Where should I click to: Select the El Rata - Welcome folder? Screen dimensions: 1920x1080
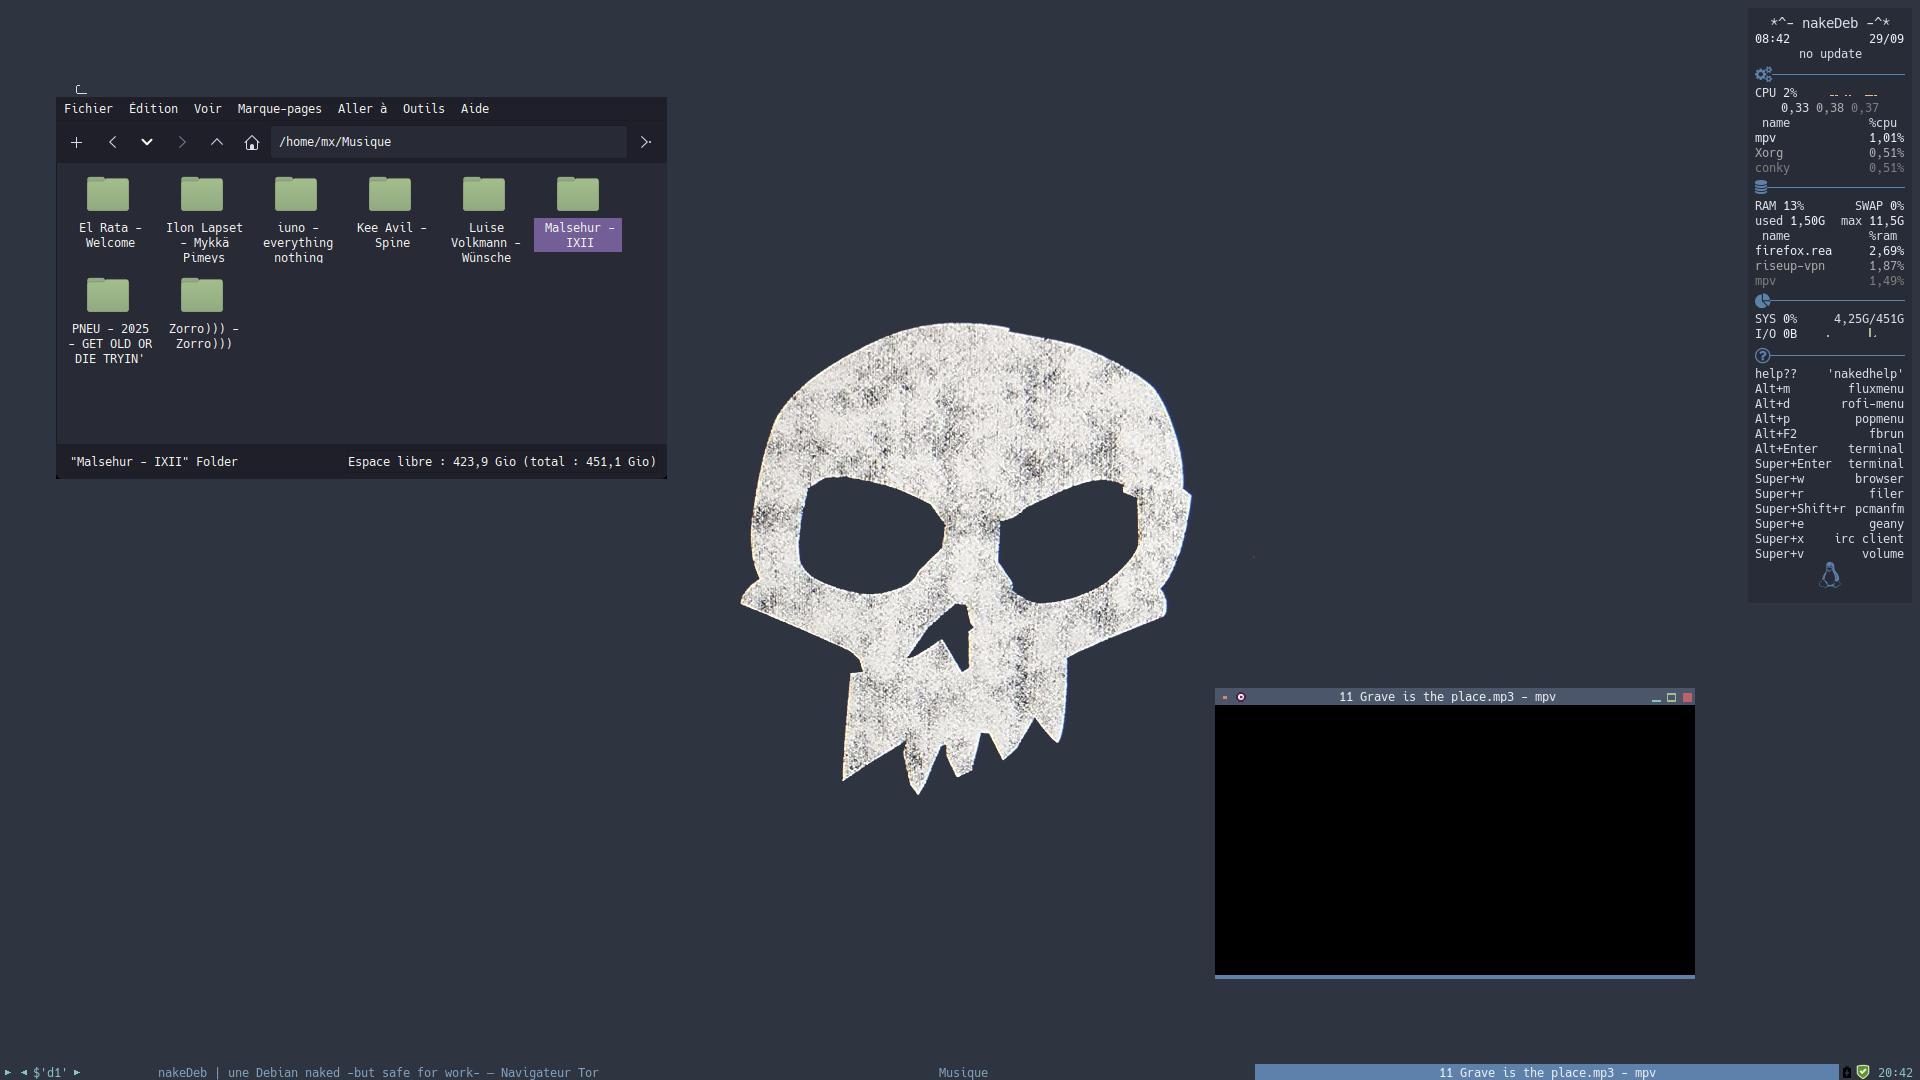108,195
